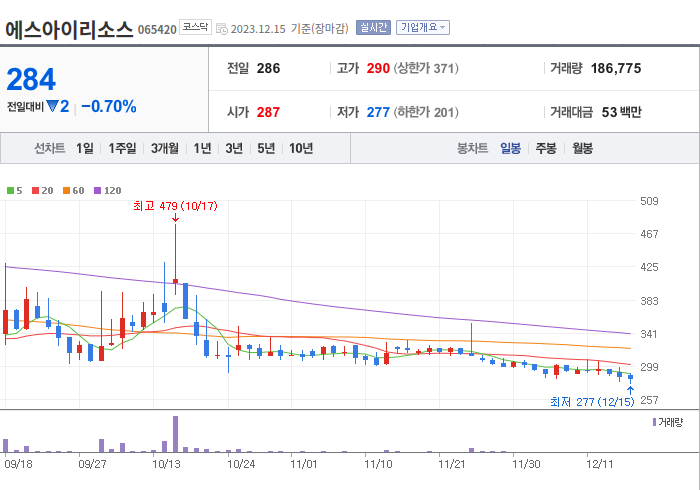Click the 실시간 button
The height and width of the screenshot is (490, 700).
point(373,28)
